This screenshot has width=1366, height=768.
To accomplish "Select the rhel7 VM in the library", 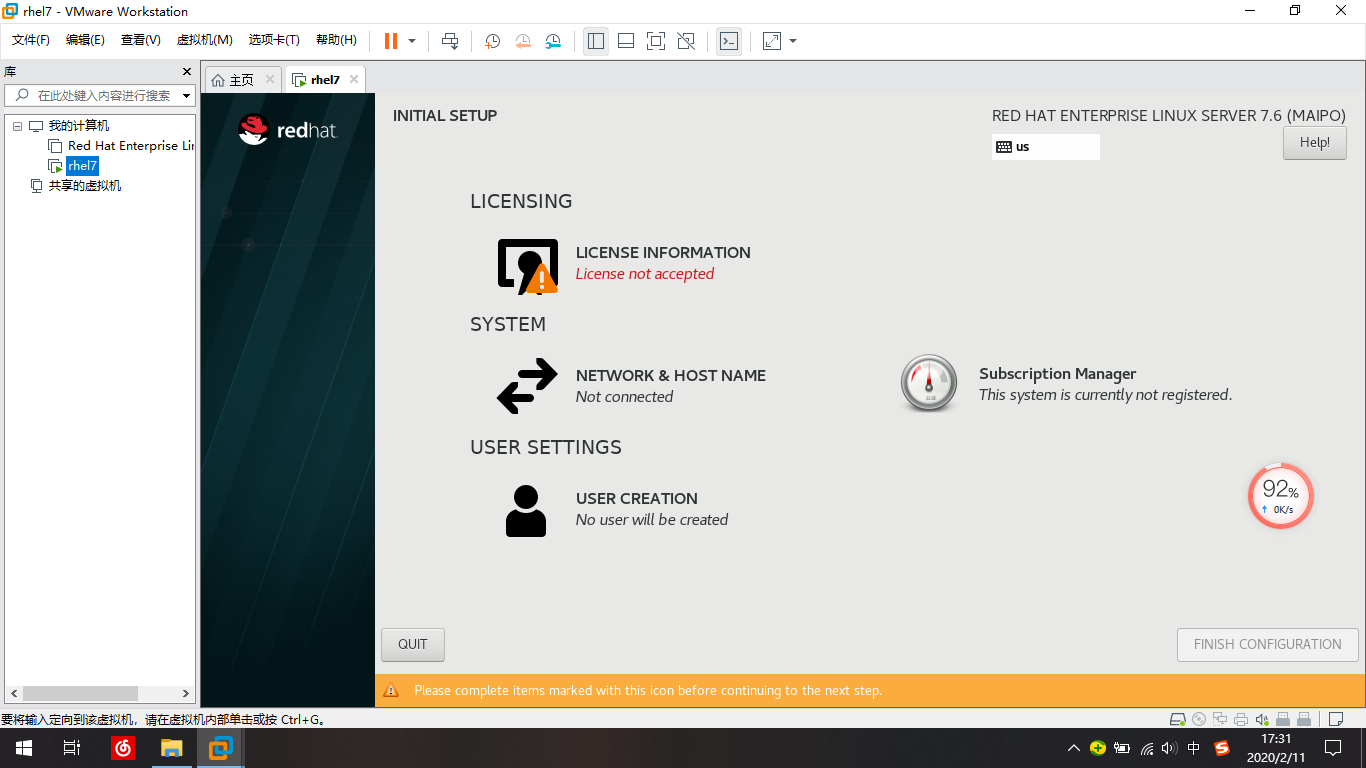I will (82, 166).
